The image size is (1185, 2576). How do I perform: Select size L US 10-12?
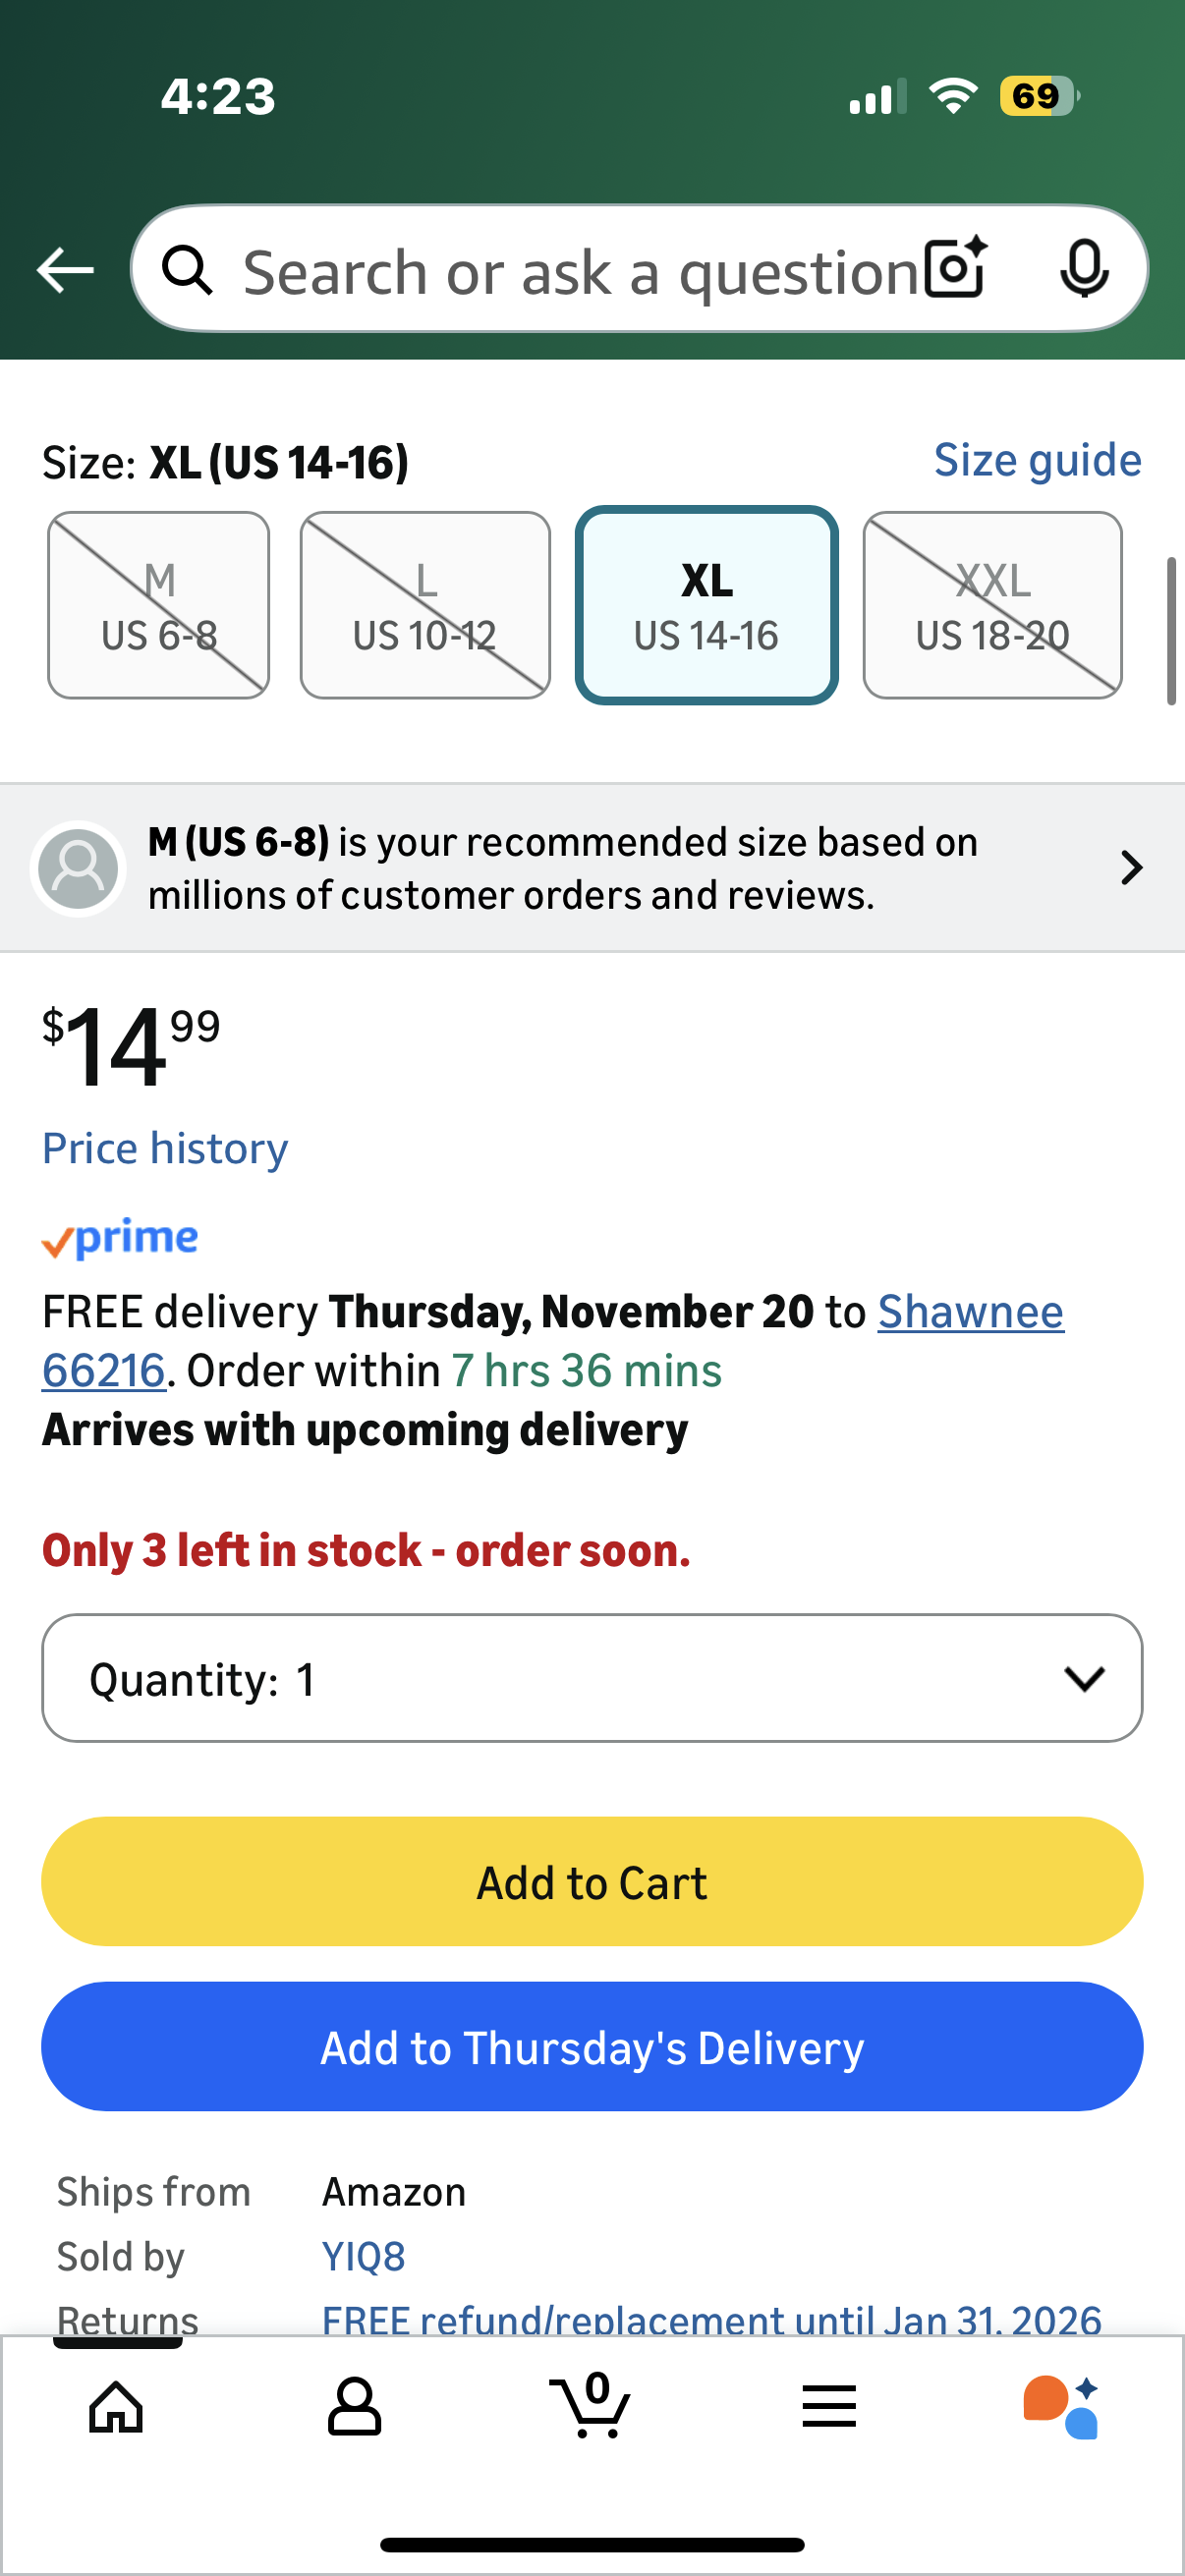[425, 605]
